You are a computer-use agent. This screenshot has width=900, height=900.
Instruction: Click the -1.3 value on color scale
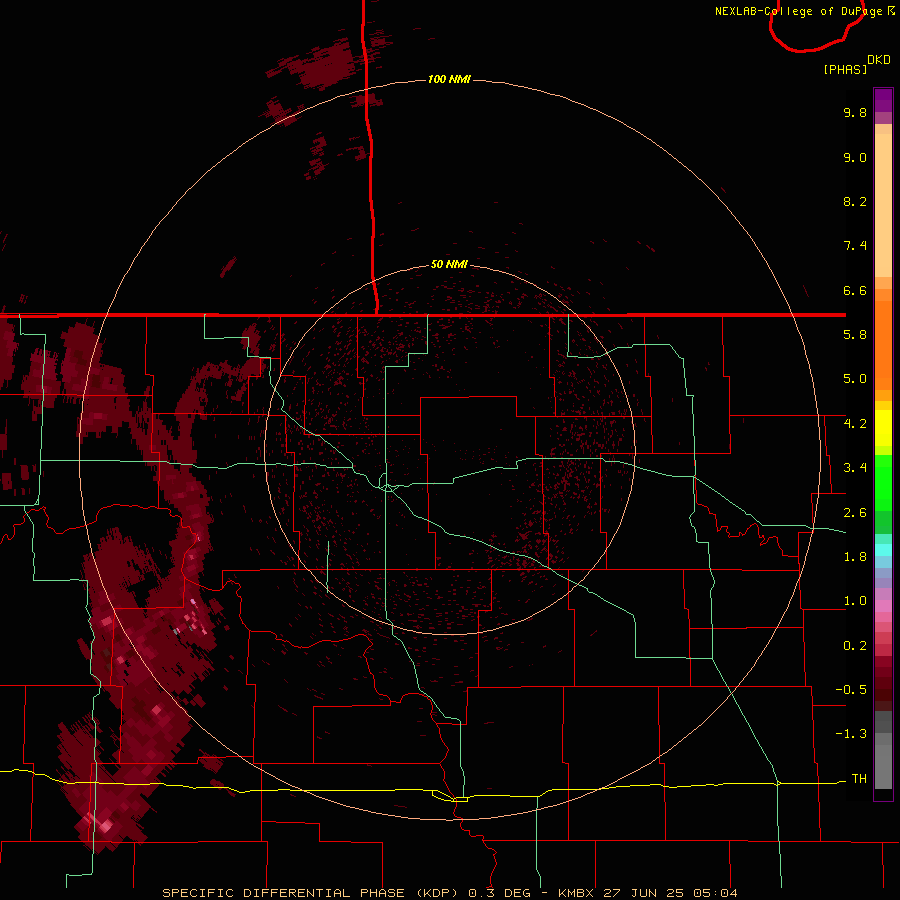tap(851, 734)
